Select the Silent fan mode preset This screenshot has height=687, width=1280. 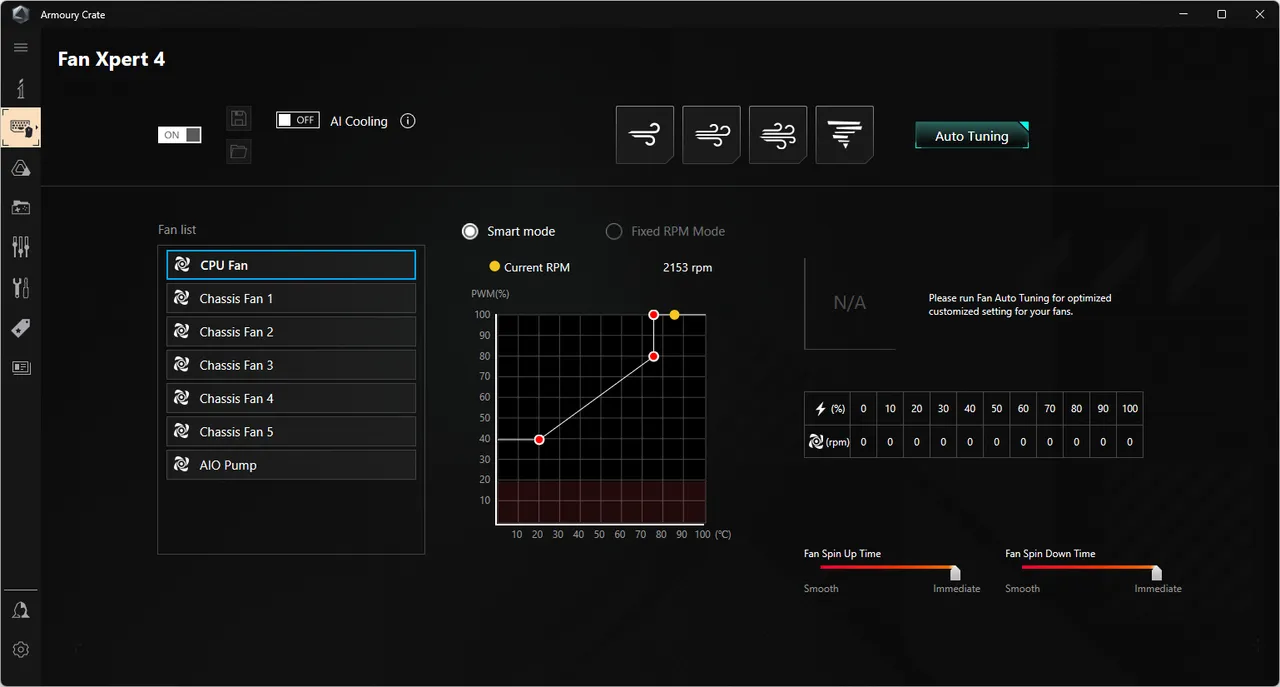click(645, 135)
